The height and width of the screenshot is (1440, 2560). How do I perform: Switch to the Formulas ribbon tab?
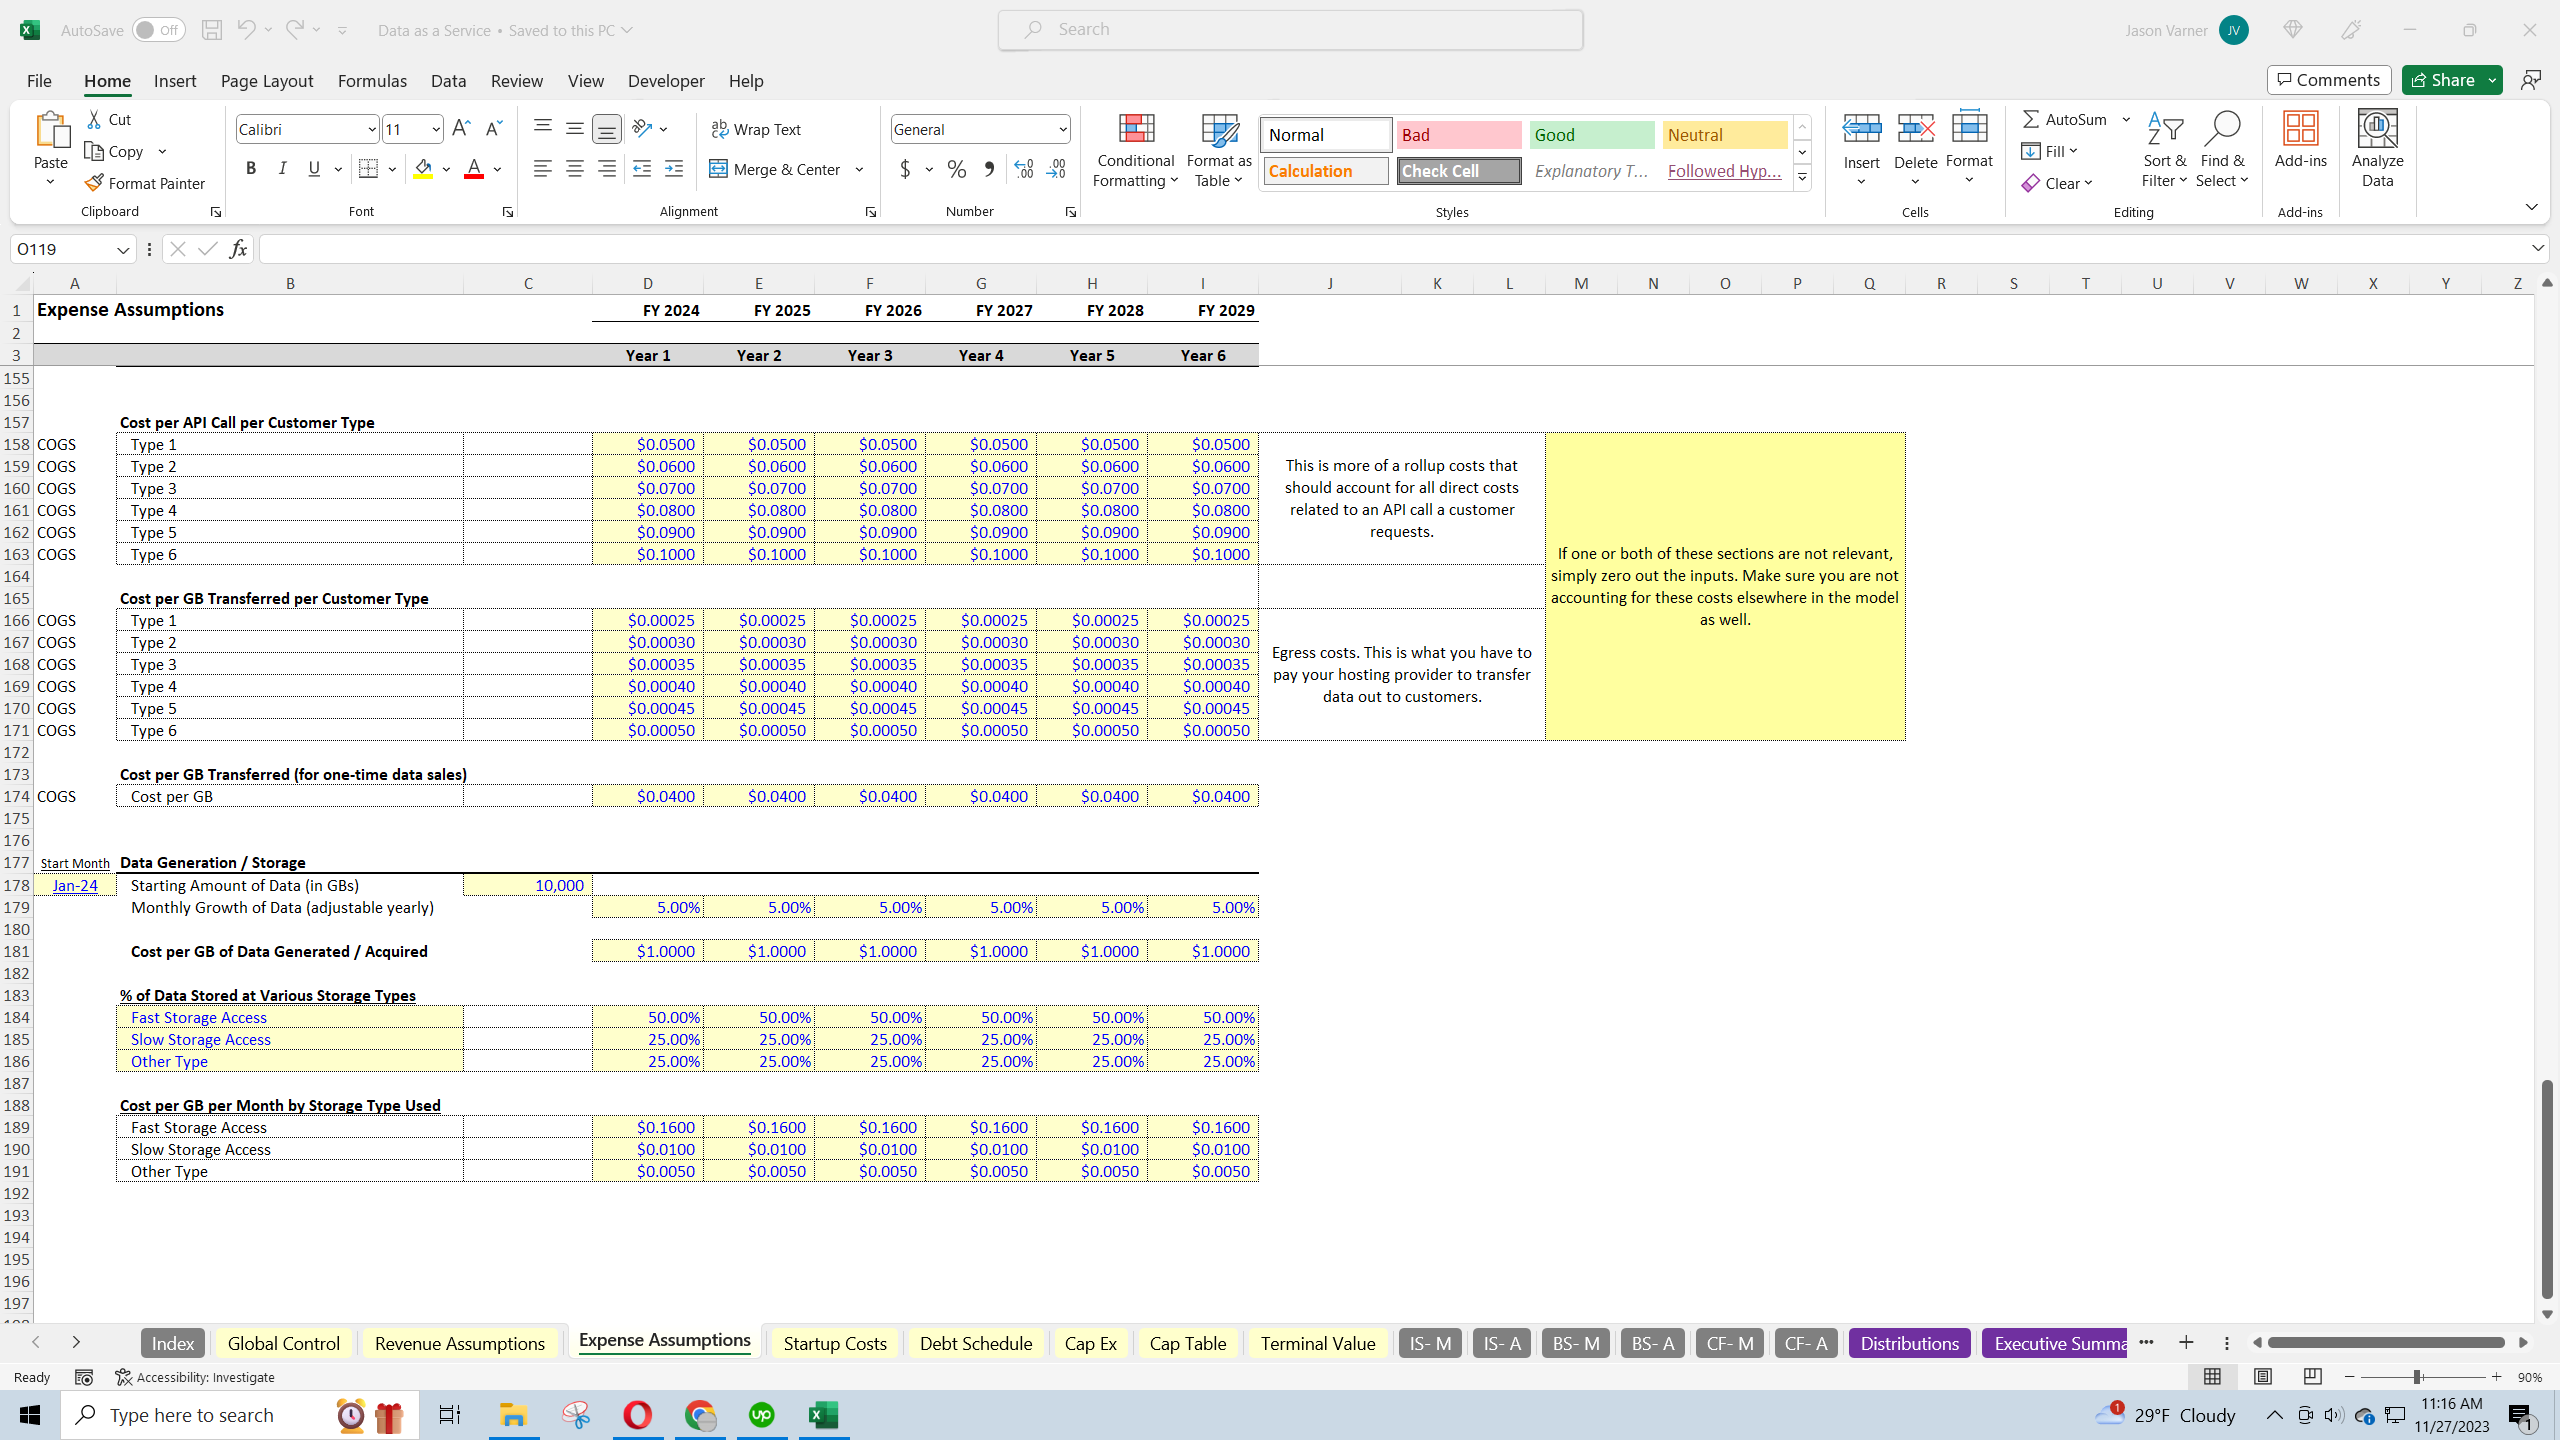pyautogui.click(x=371, y=80)
